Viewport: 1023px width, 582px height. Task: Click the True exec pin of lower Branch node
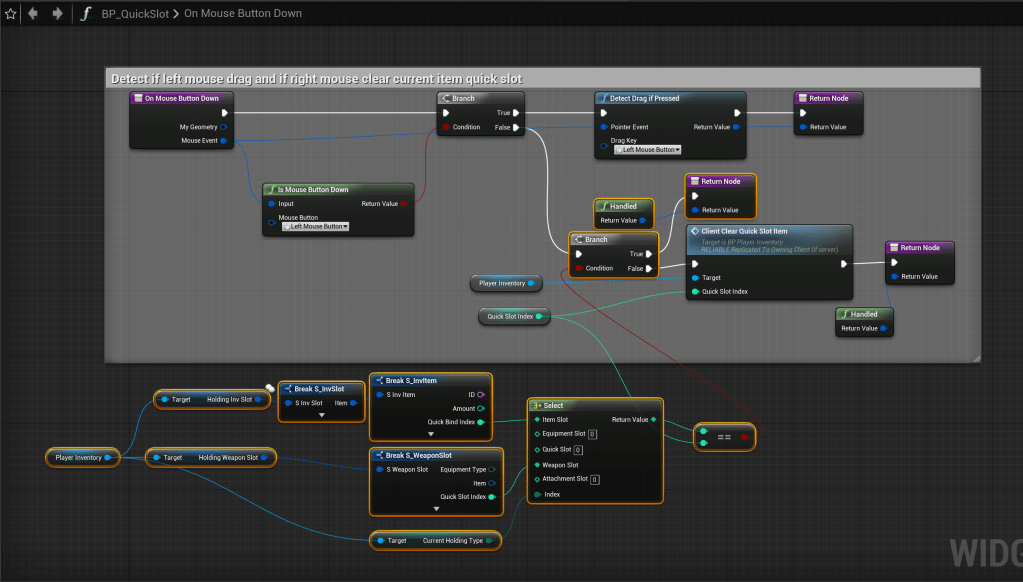point(649,254)
